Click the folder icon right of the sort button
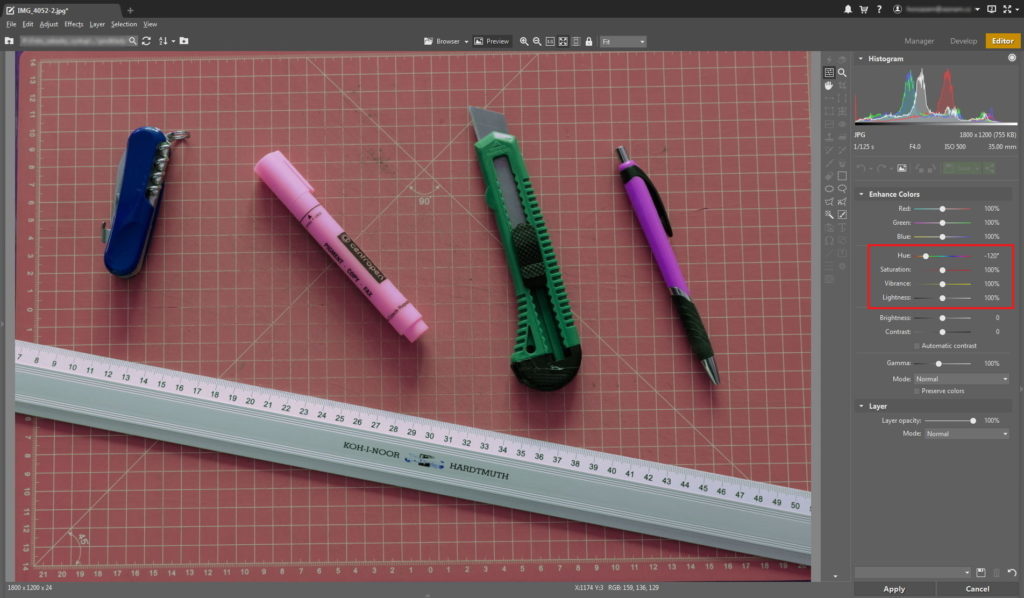This screenshot has height=598, width=1024. [184, 40]
